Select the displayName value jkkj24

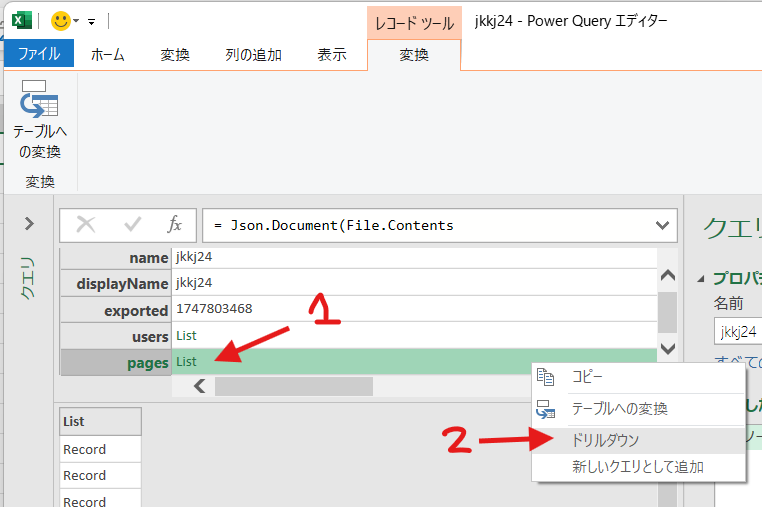click(x=194, y=283)
